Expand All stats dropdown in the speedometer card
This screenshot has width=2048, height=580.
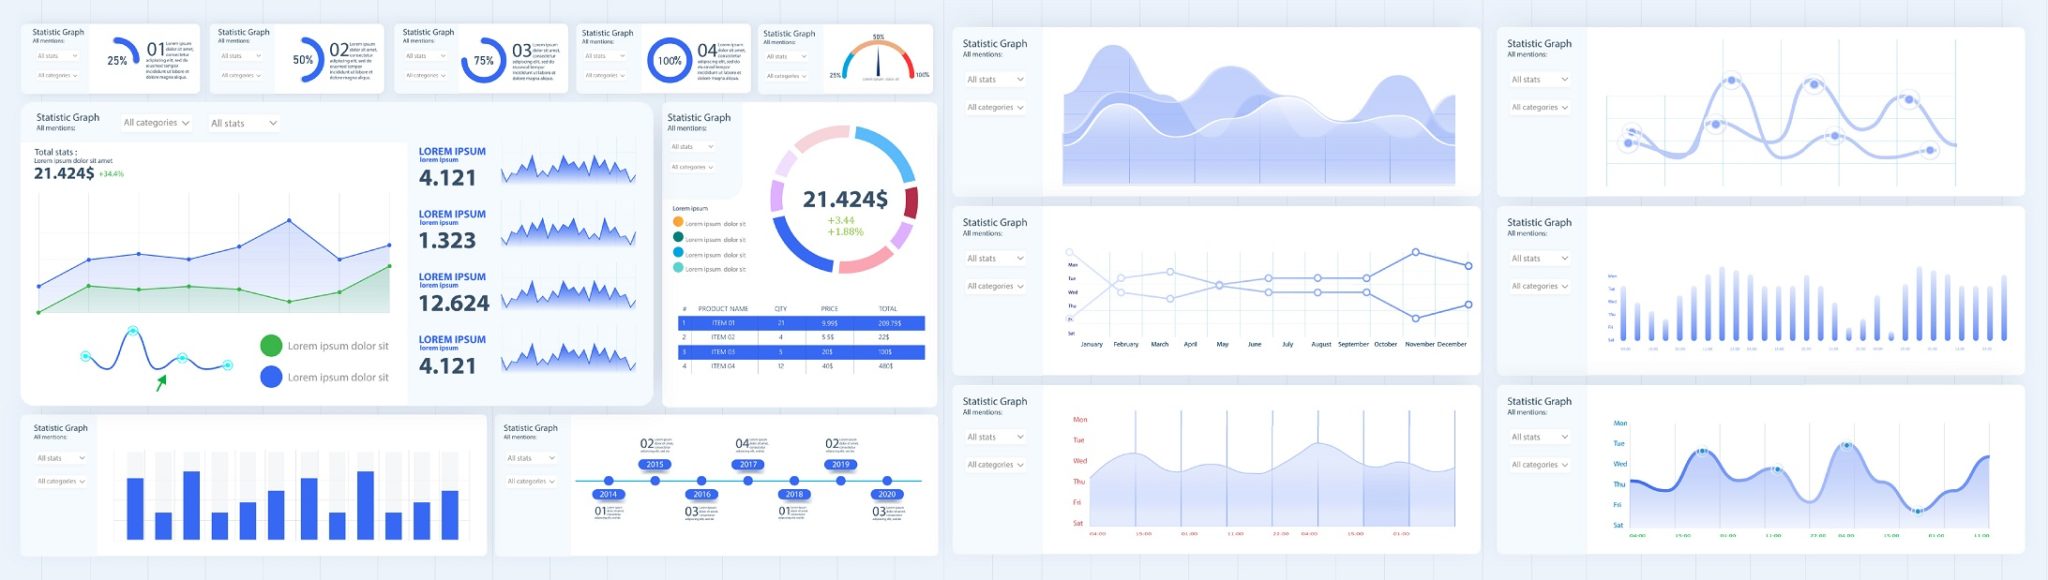(788, 57)
